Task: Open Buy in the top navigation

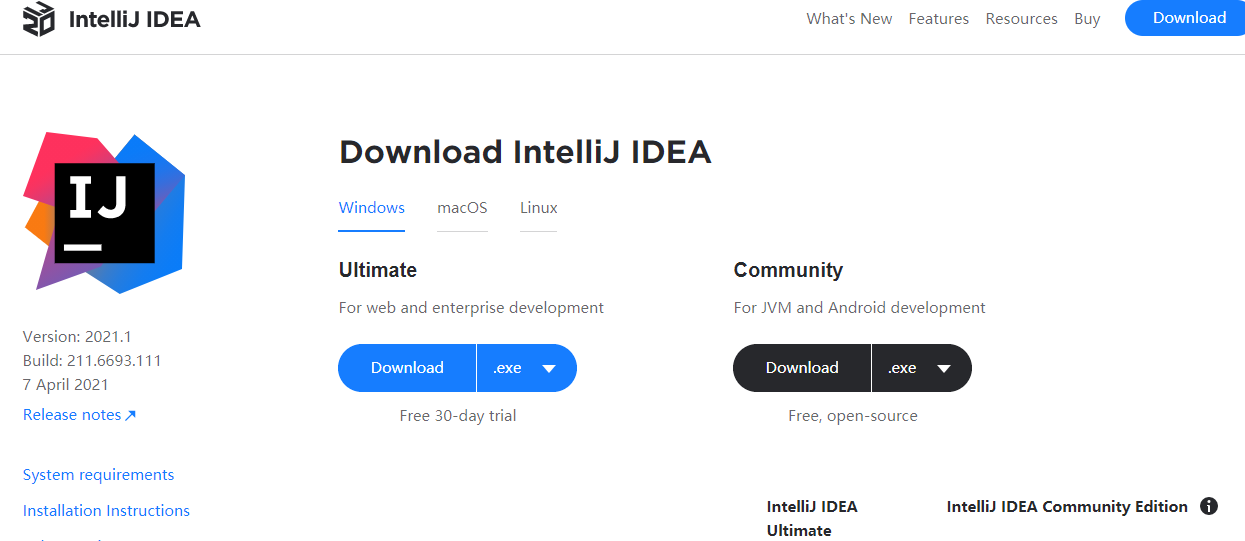Action: 1087,19
